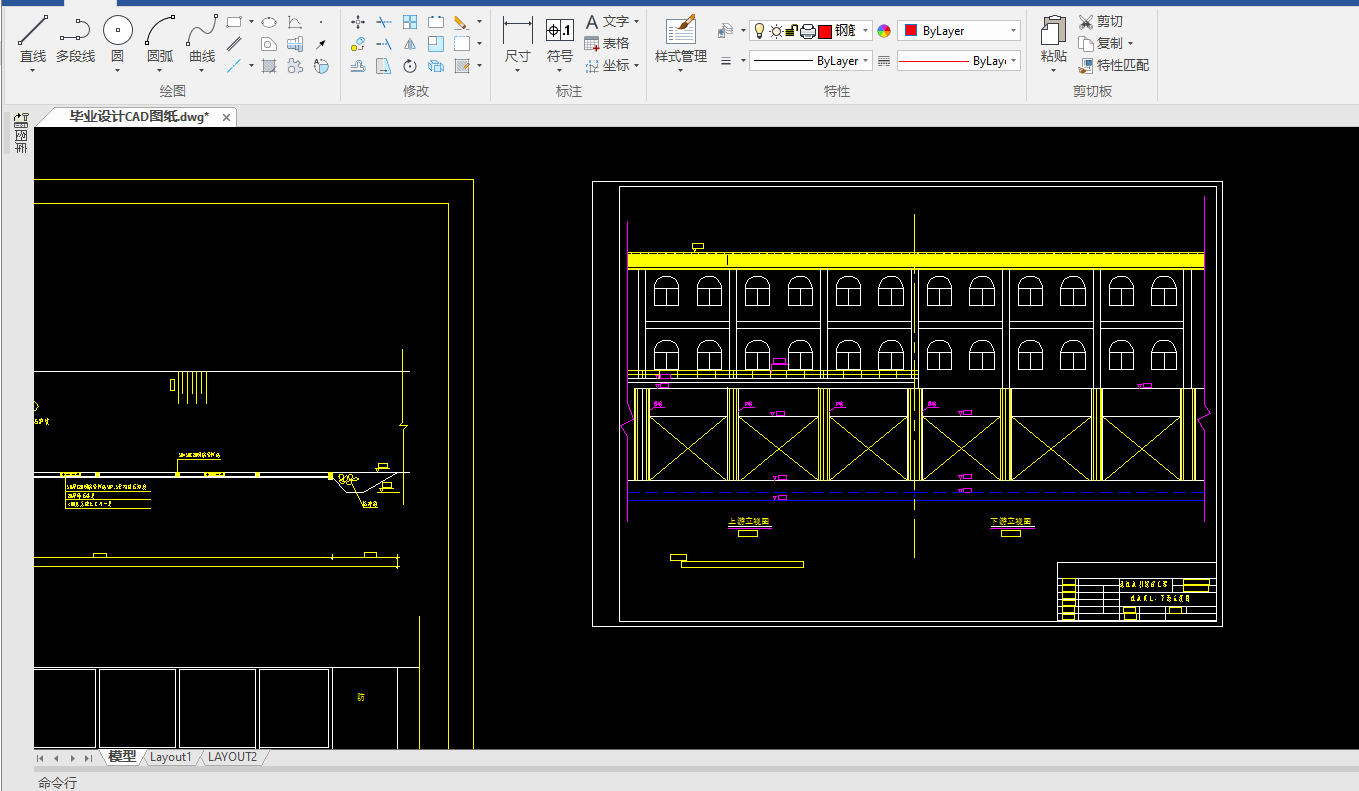Screen dimensions: 1359x791
Task: Click the rainbow color wheel icon
Action: click(883, 31)
